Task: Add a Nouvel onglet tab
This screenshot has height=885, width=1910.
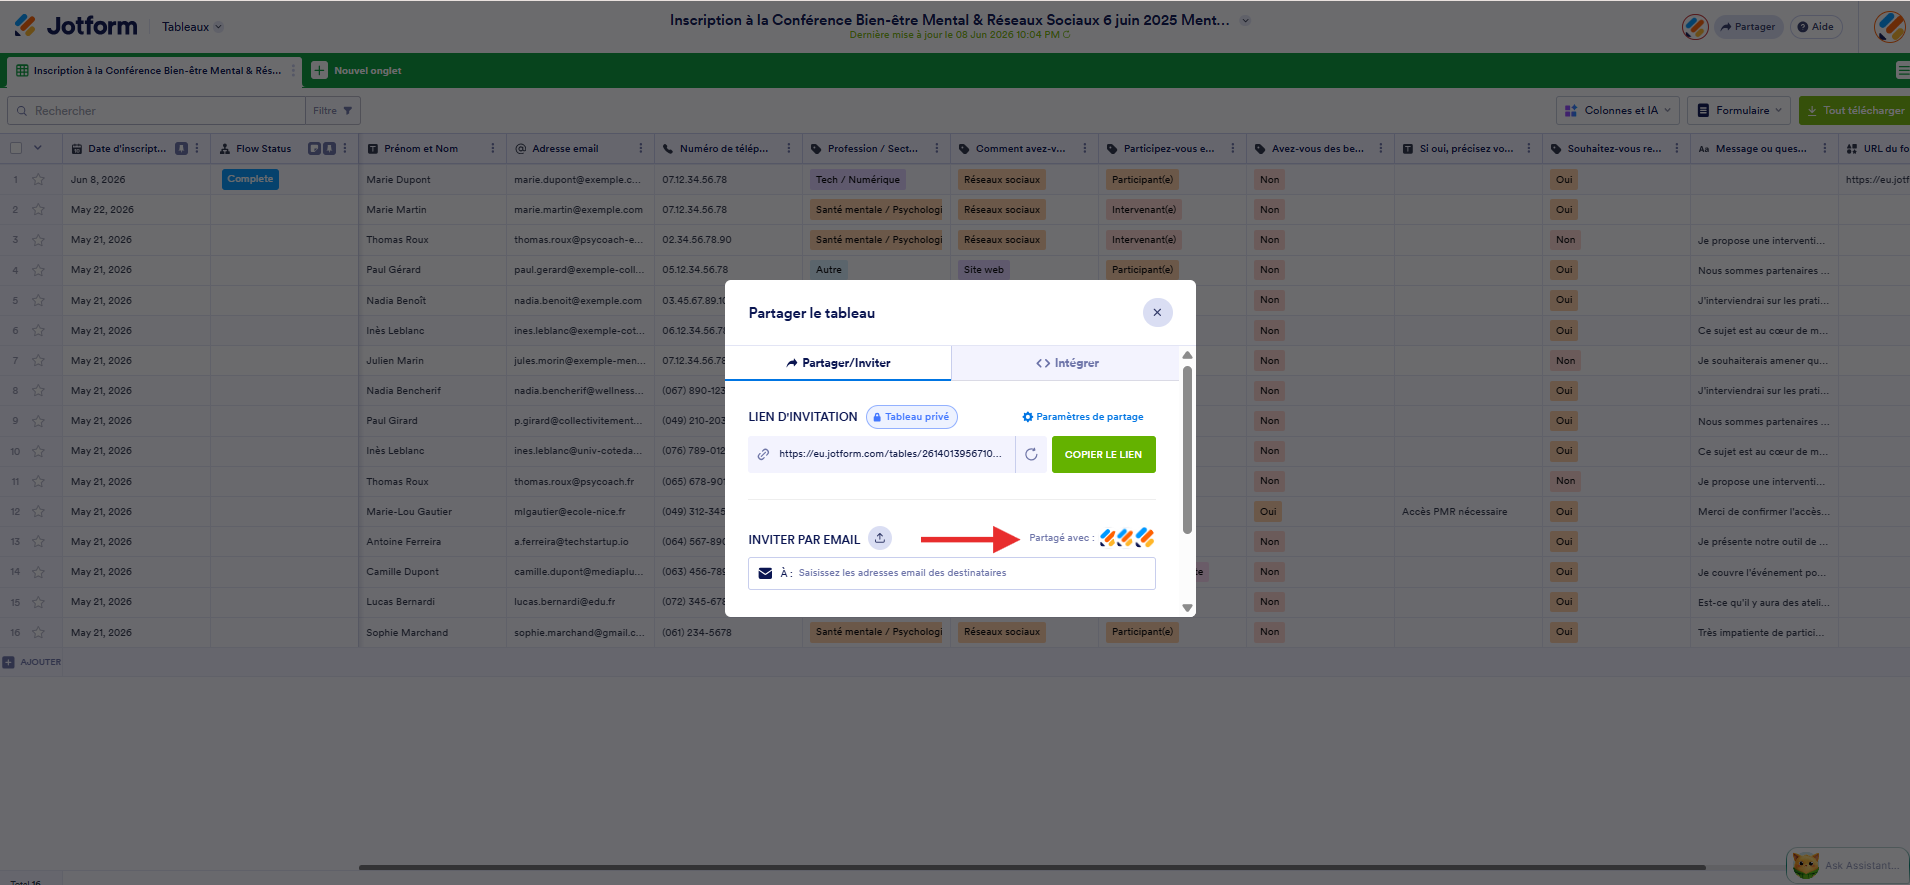Action: coord(357,71)
